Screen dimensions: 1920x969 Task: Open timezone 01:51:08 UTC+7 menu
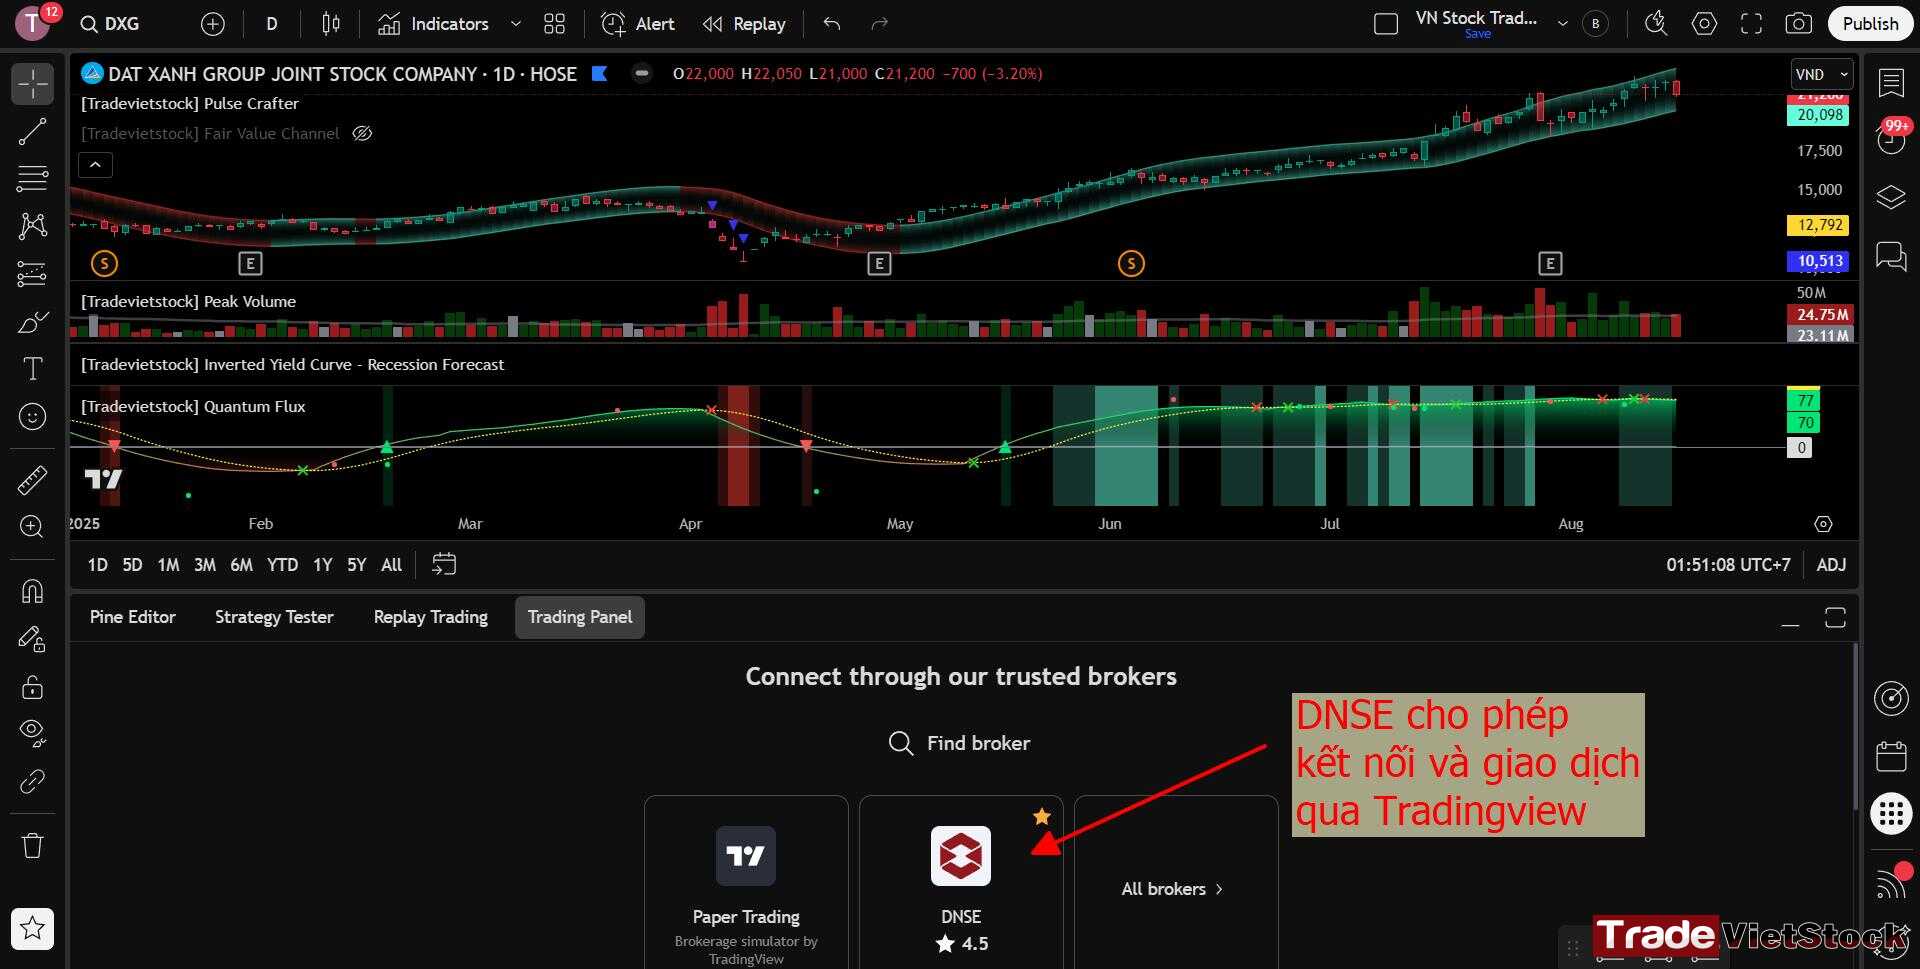[1728, 565]
